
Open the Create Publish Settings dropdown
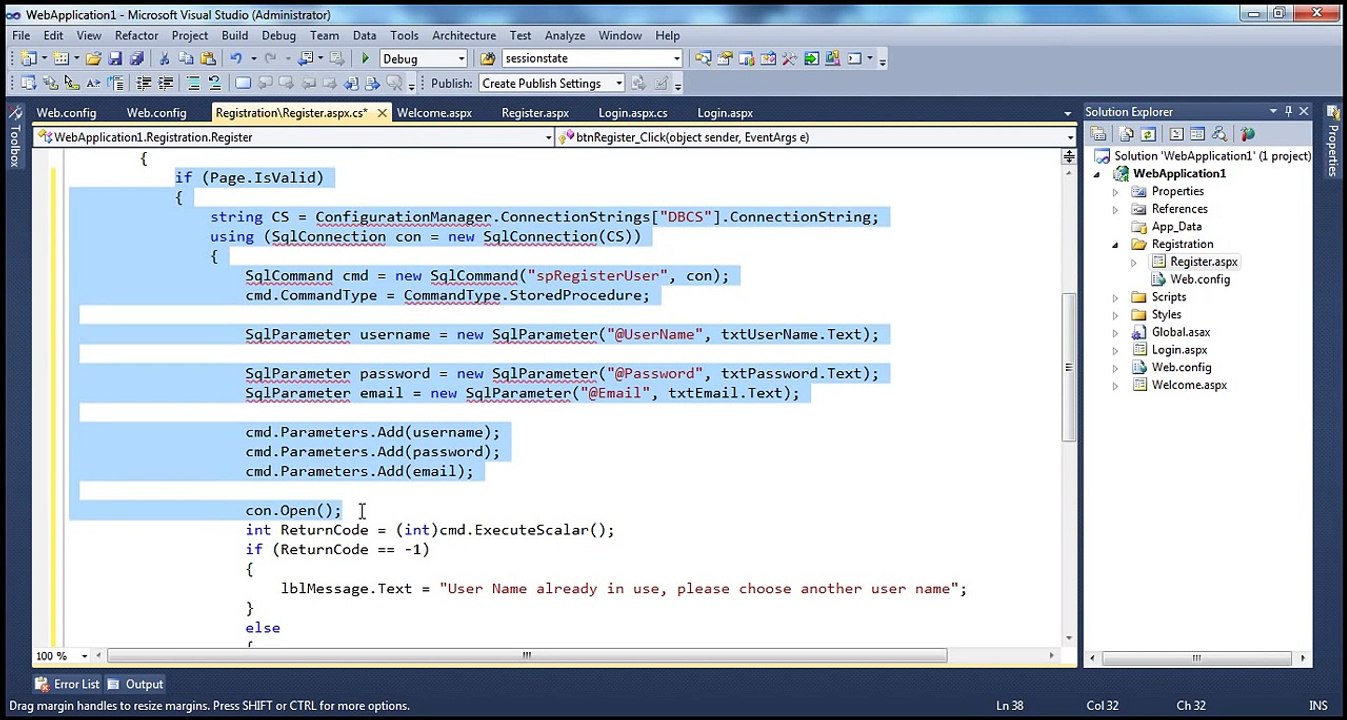coord(619,84)
